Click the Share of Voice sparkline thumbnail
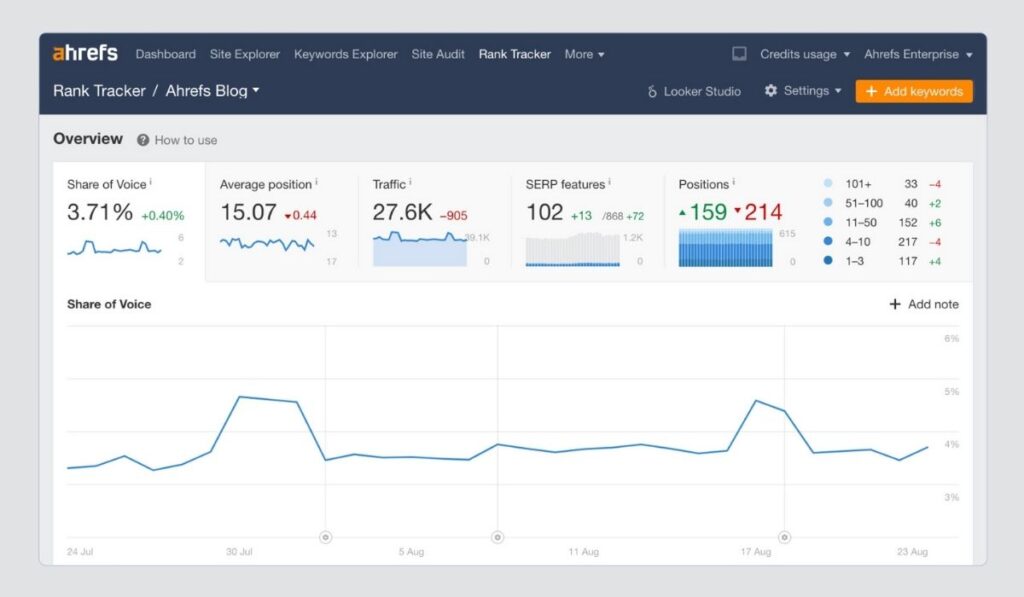The image size is (1024, 597). click(x=114, y=248)
